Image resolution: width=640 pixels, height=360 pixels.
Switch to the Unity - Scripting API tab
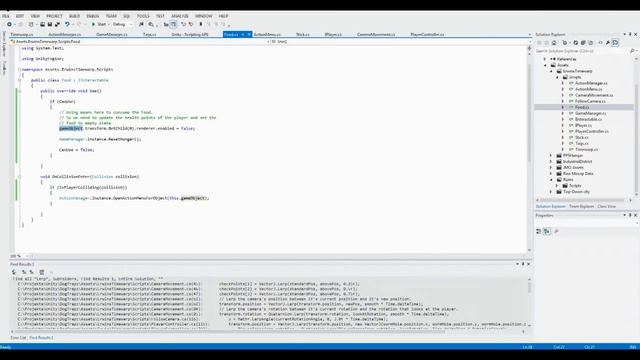[190, 35]
